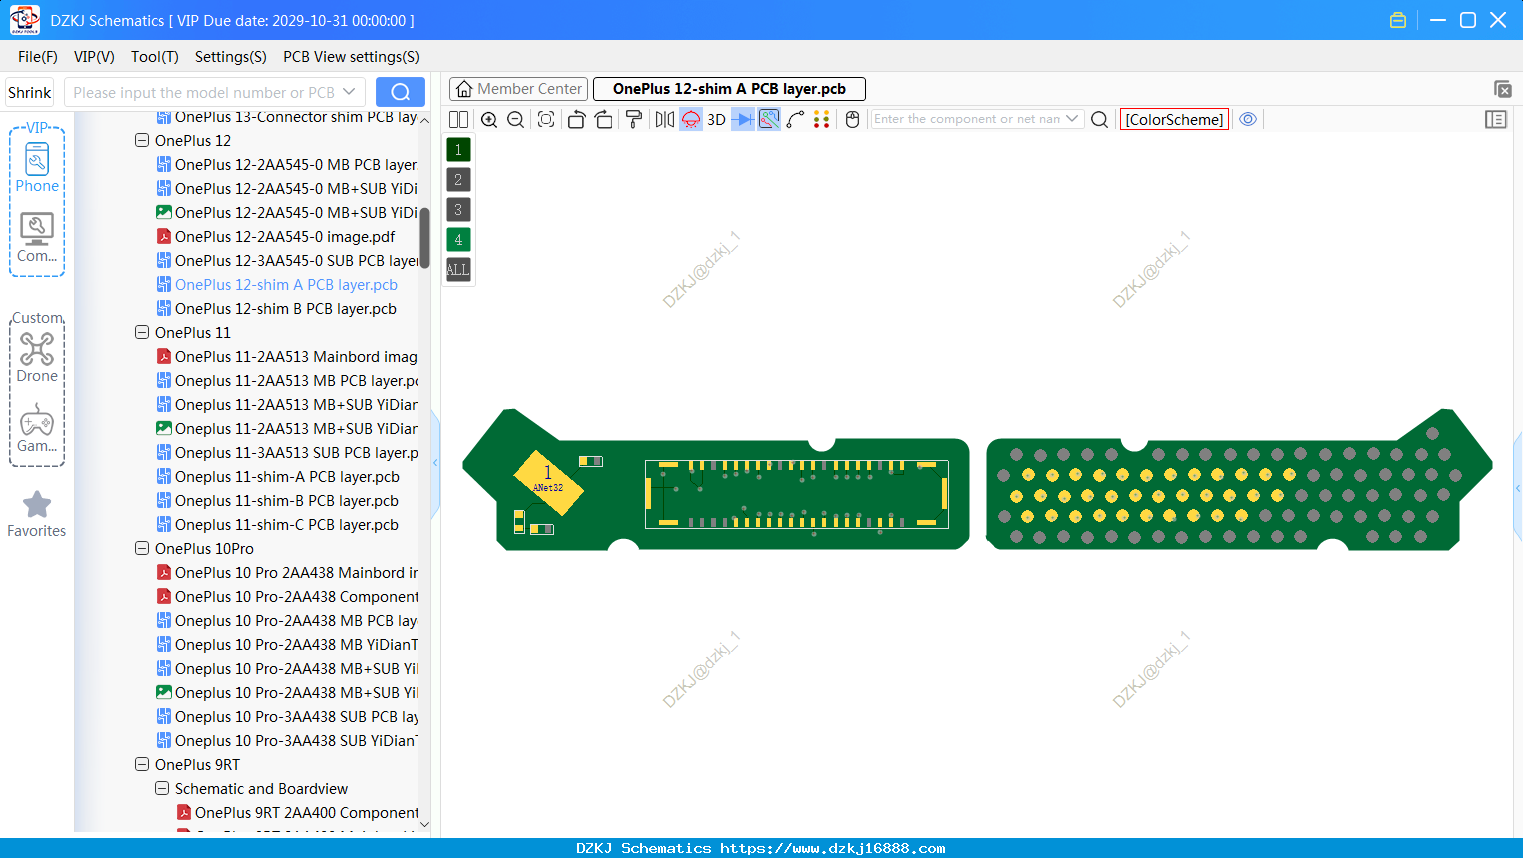Viewport: 1523px width, 858px height.
Task: Click the mouse settings icon
Action: click(852, 119)
